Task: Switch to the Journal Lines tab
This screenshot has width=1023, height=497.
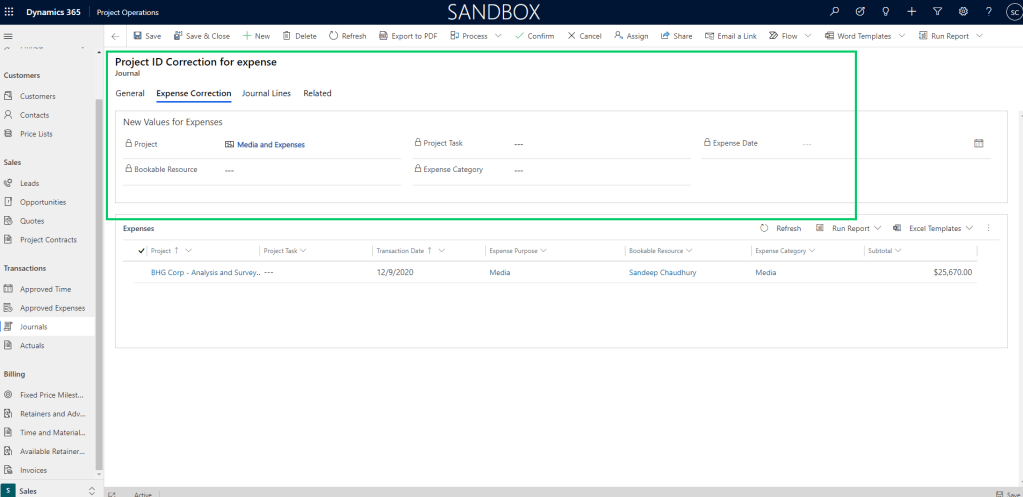Action: 266,93
